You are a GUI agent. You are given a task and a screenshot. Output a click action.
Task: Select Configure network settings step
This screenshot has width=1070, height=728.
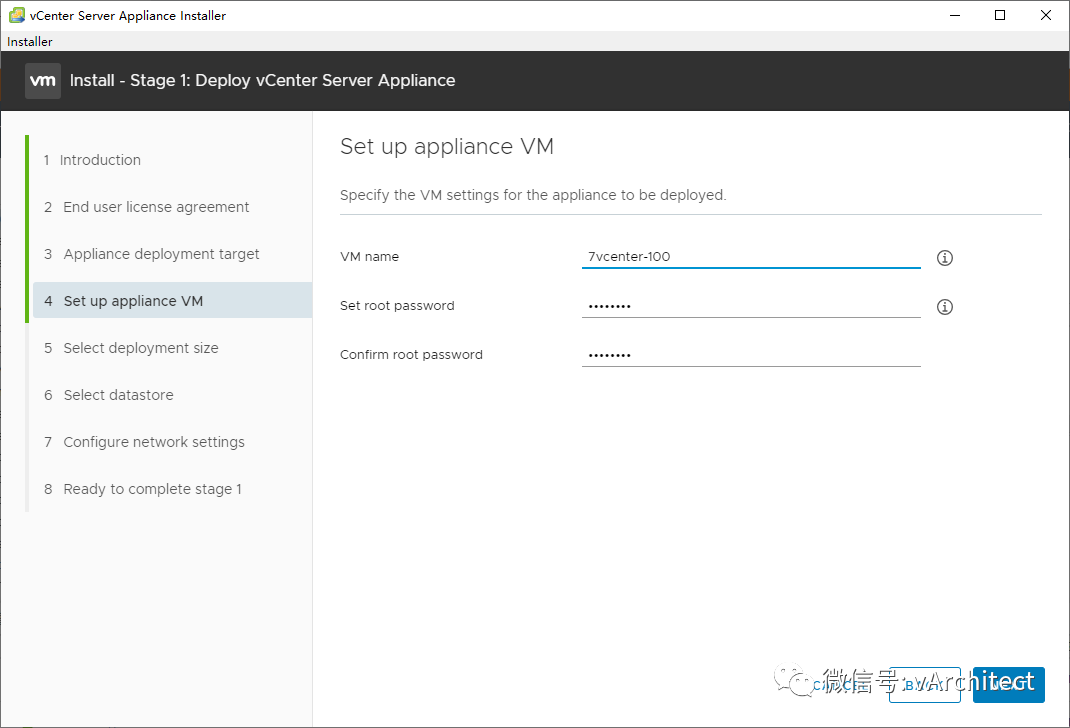point(153,442)
